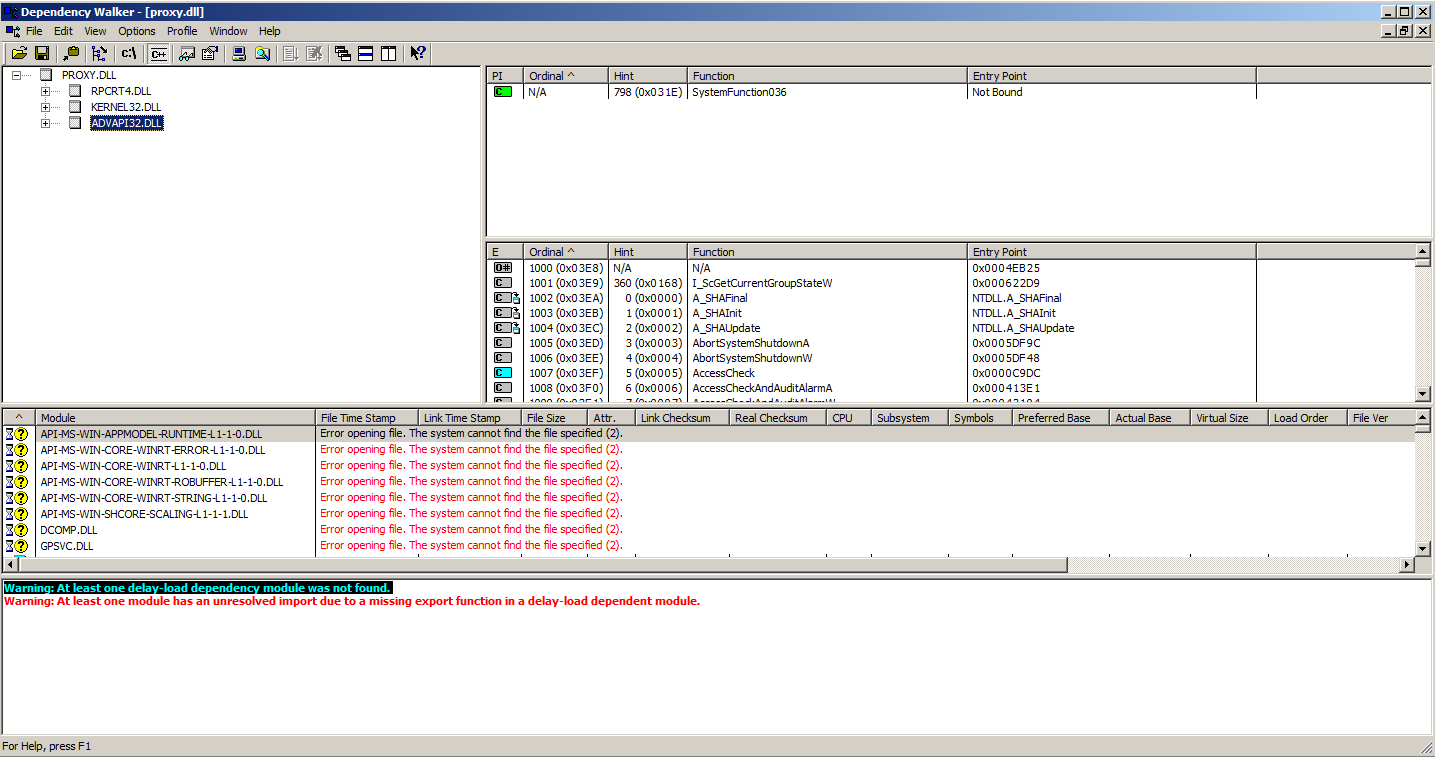Click the Context Help arrow-question icon

pyautogui.click(x=418, y=53)
